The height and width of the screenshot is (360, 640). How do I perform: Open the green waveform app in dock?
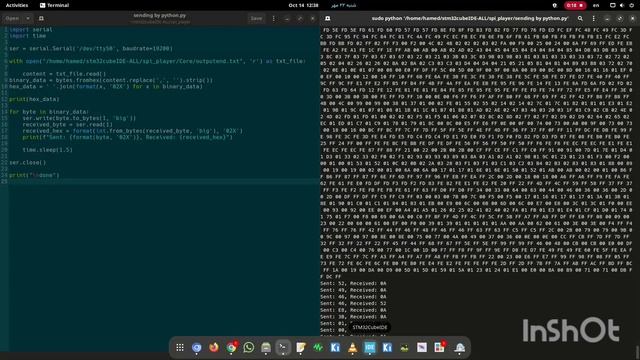point(318,347)
